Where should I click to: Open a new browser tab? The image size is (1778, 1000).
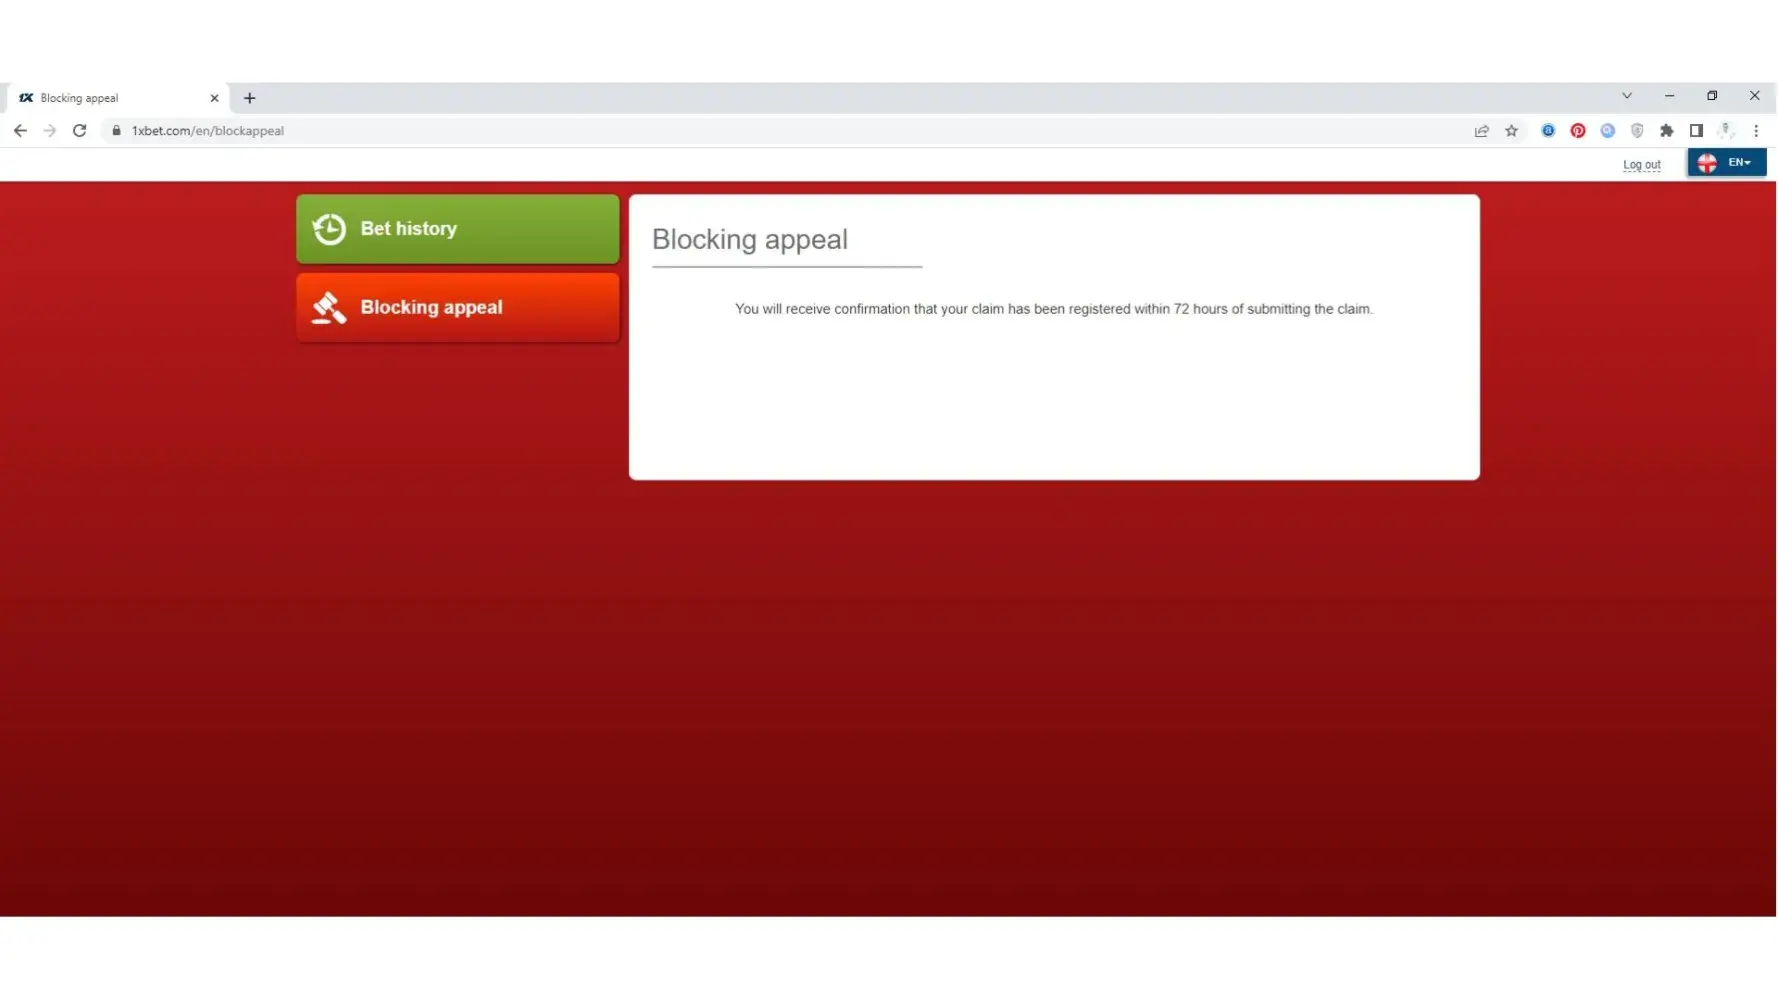(x=250, y=98)
